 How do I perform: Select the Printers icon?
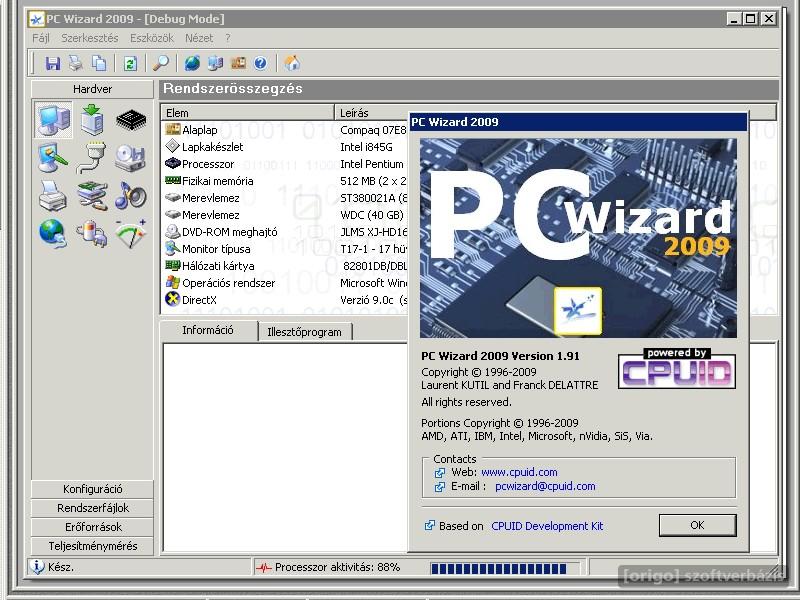(x=53, y=196)
